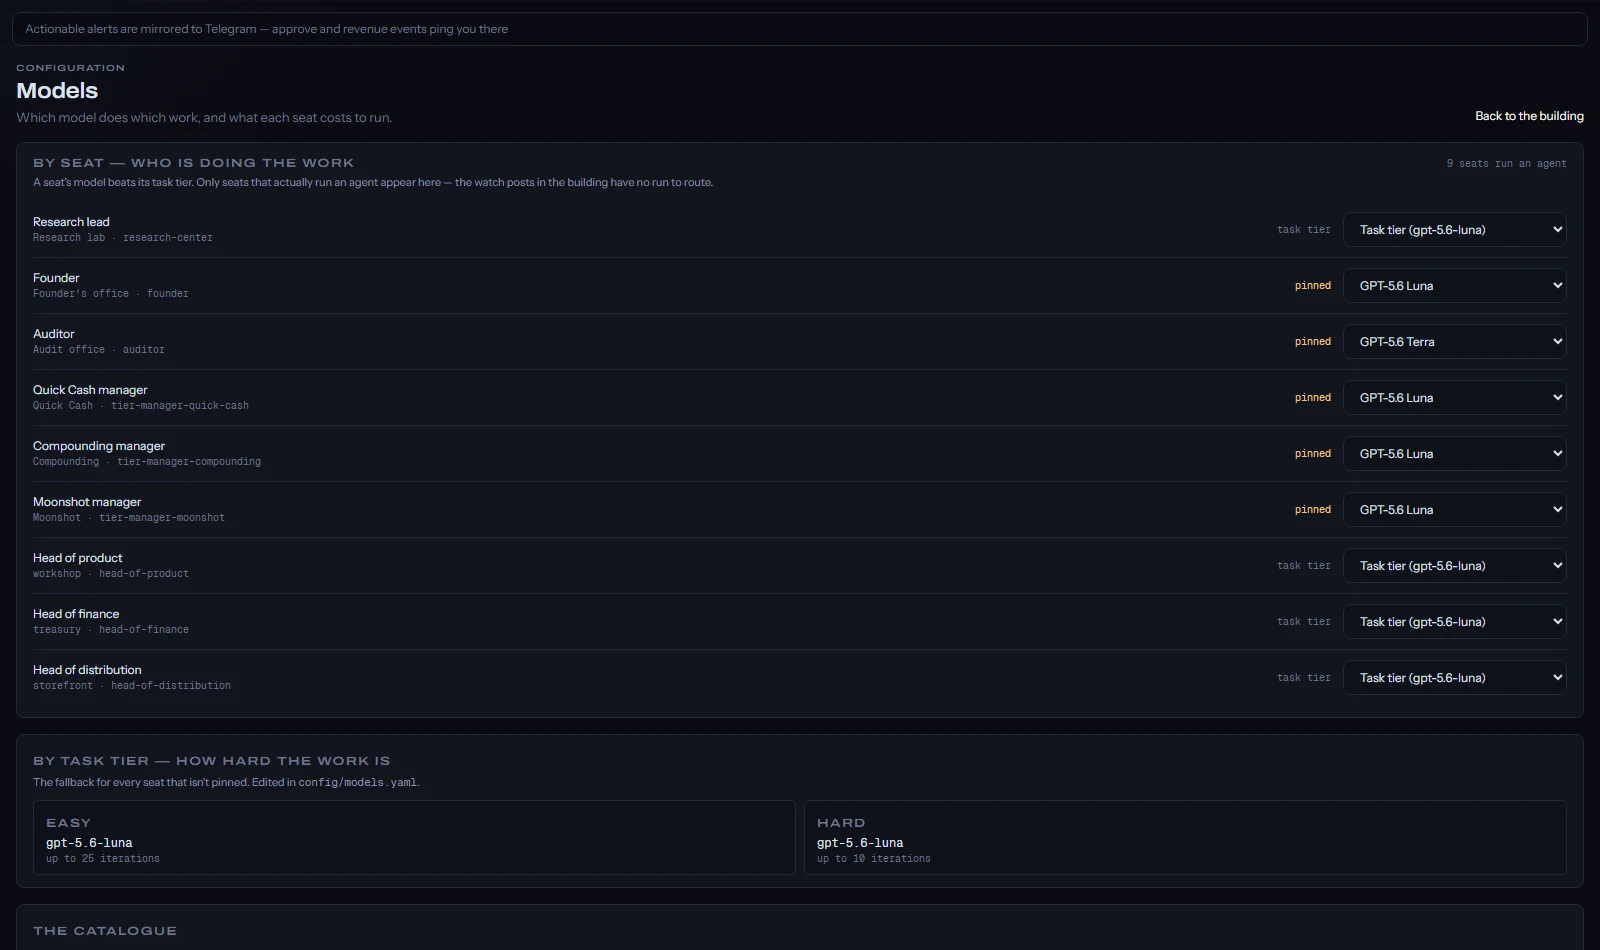Image resolution: width=1600 pixels, height=950 pixels.
Task: Open the Quick Cash manager model dropdown
Action: tap(1454, 398)
